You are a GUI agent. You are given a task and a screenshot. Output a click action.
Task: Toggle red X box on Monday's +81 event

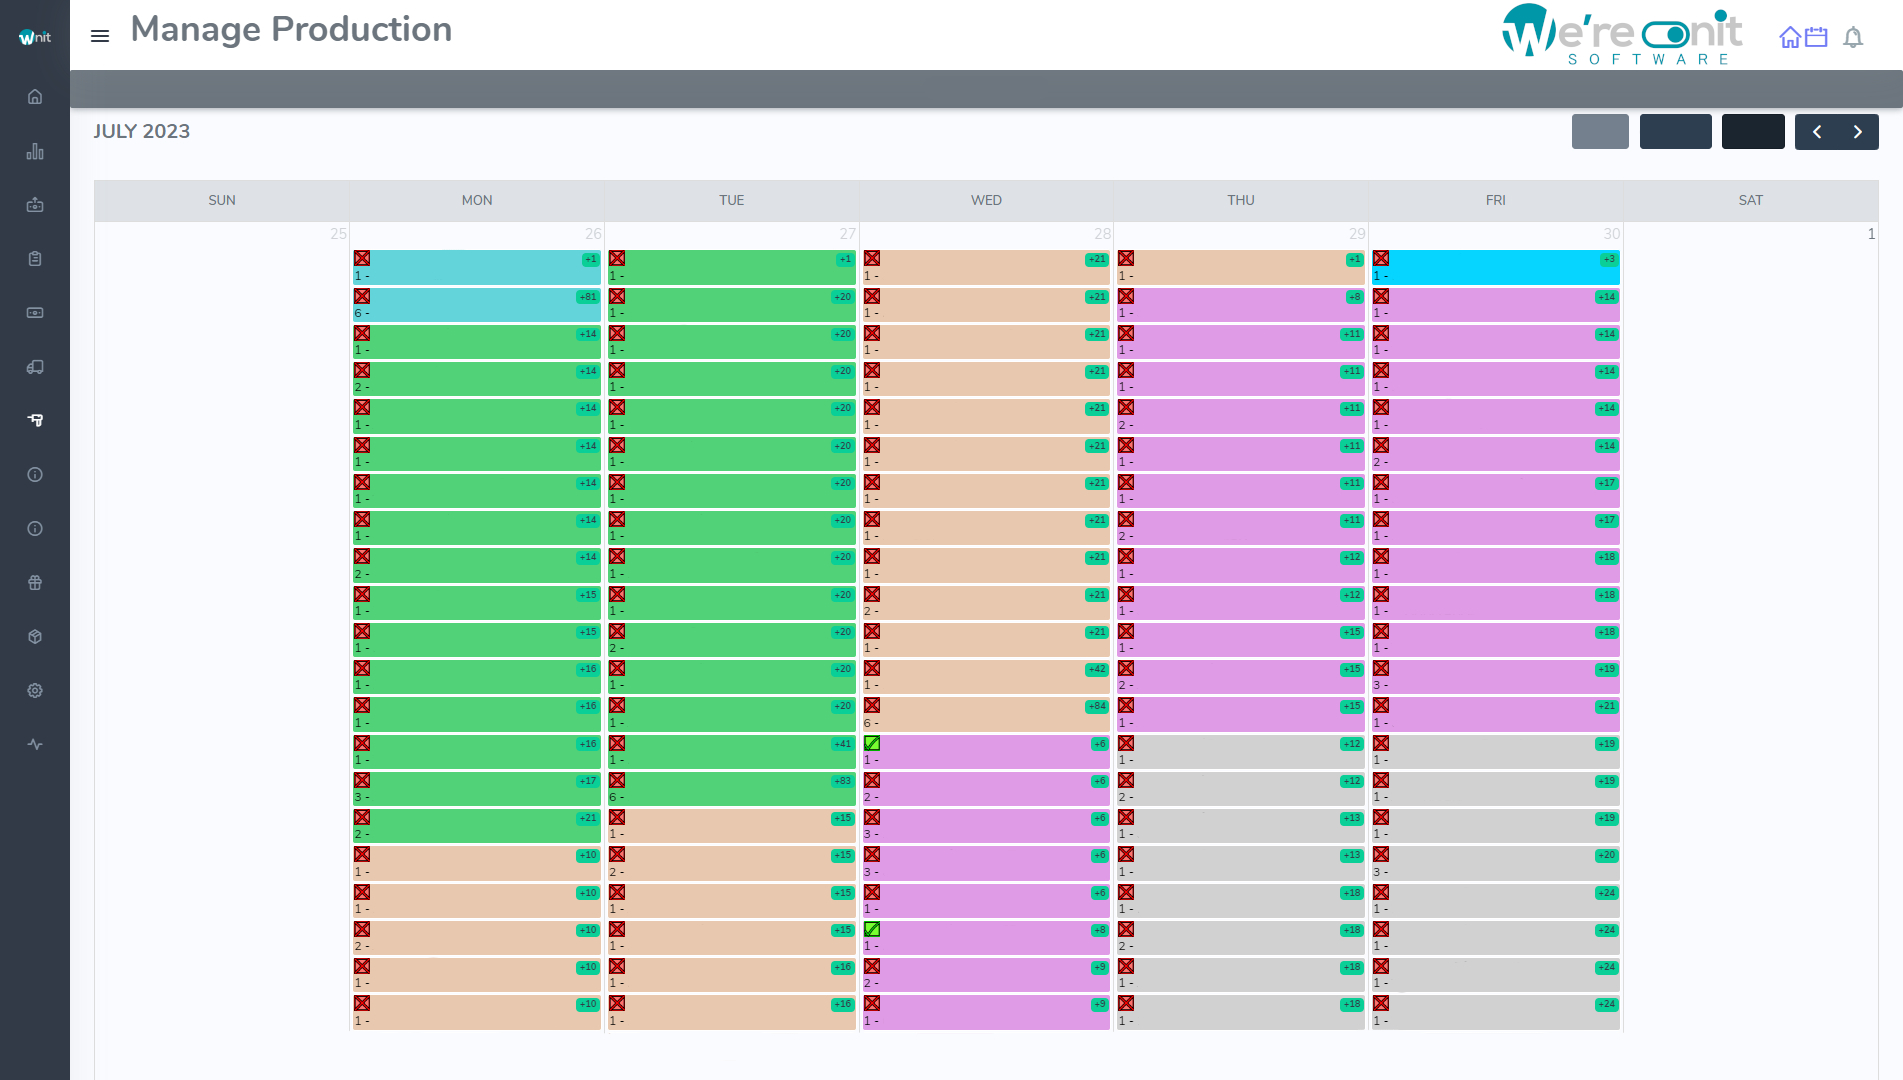pyautogui.click(x=362, y=297)
